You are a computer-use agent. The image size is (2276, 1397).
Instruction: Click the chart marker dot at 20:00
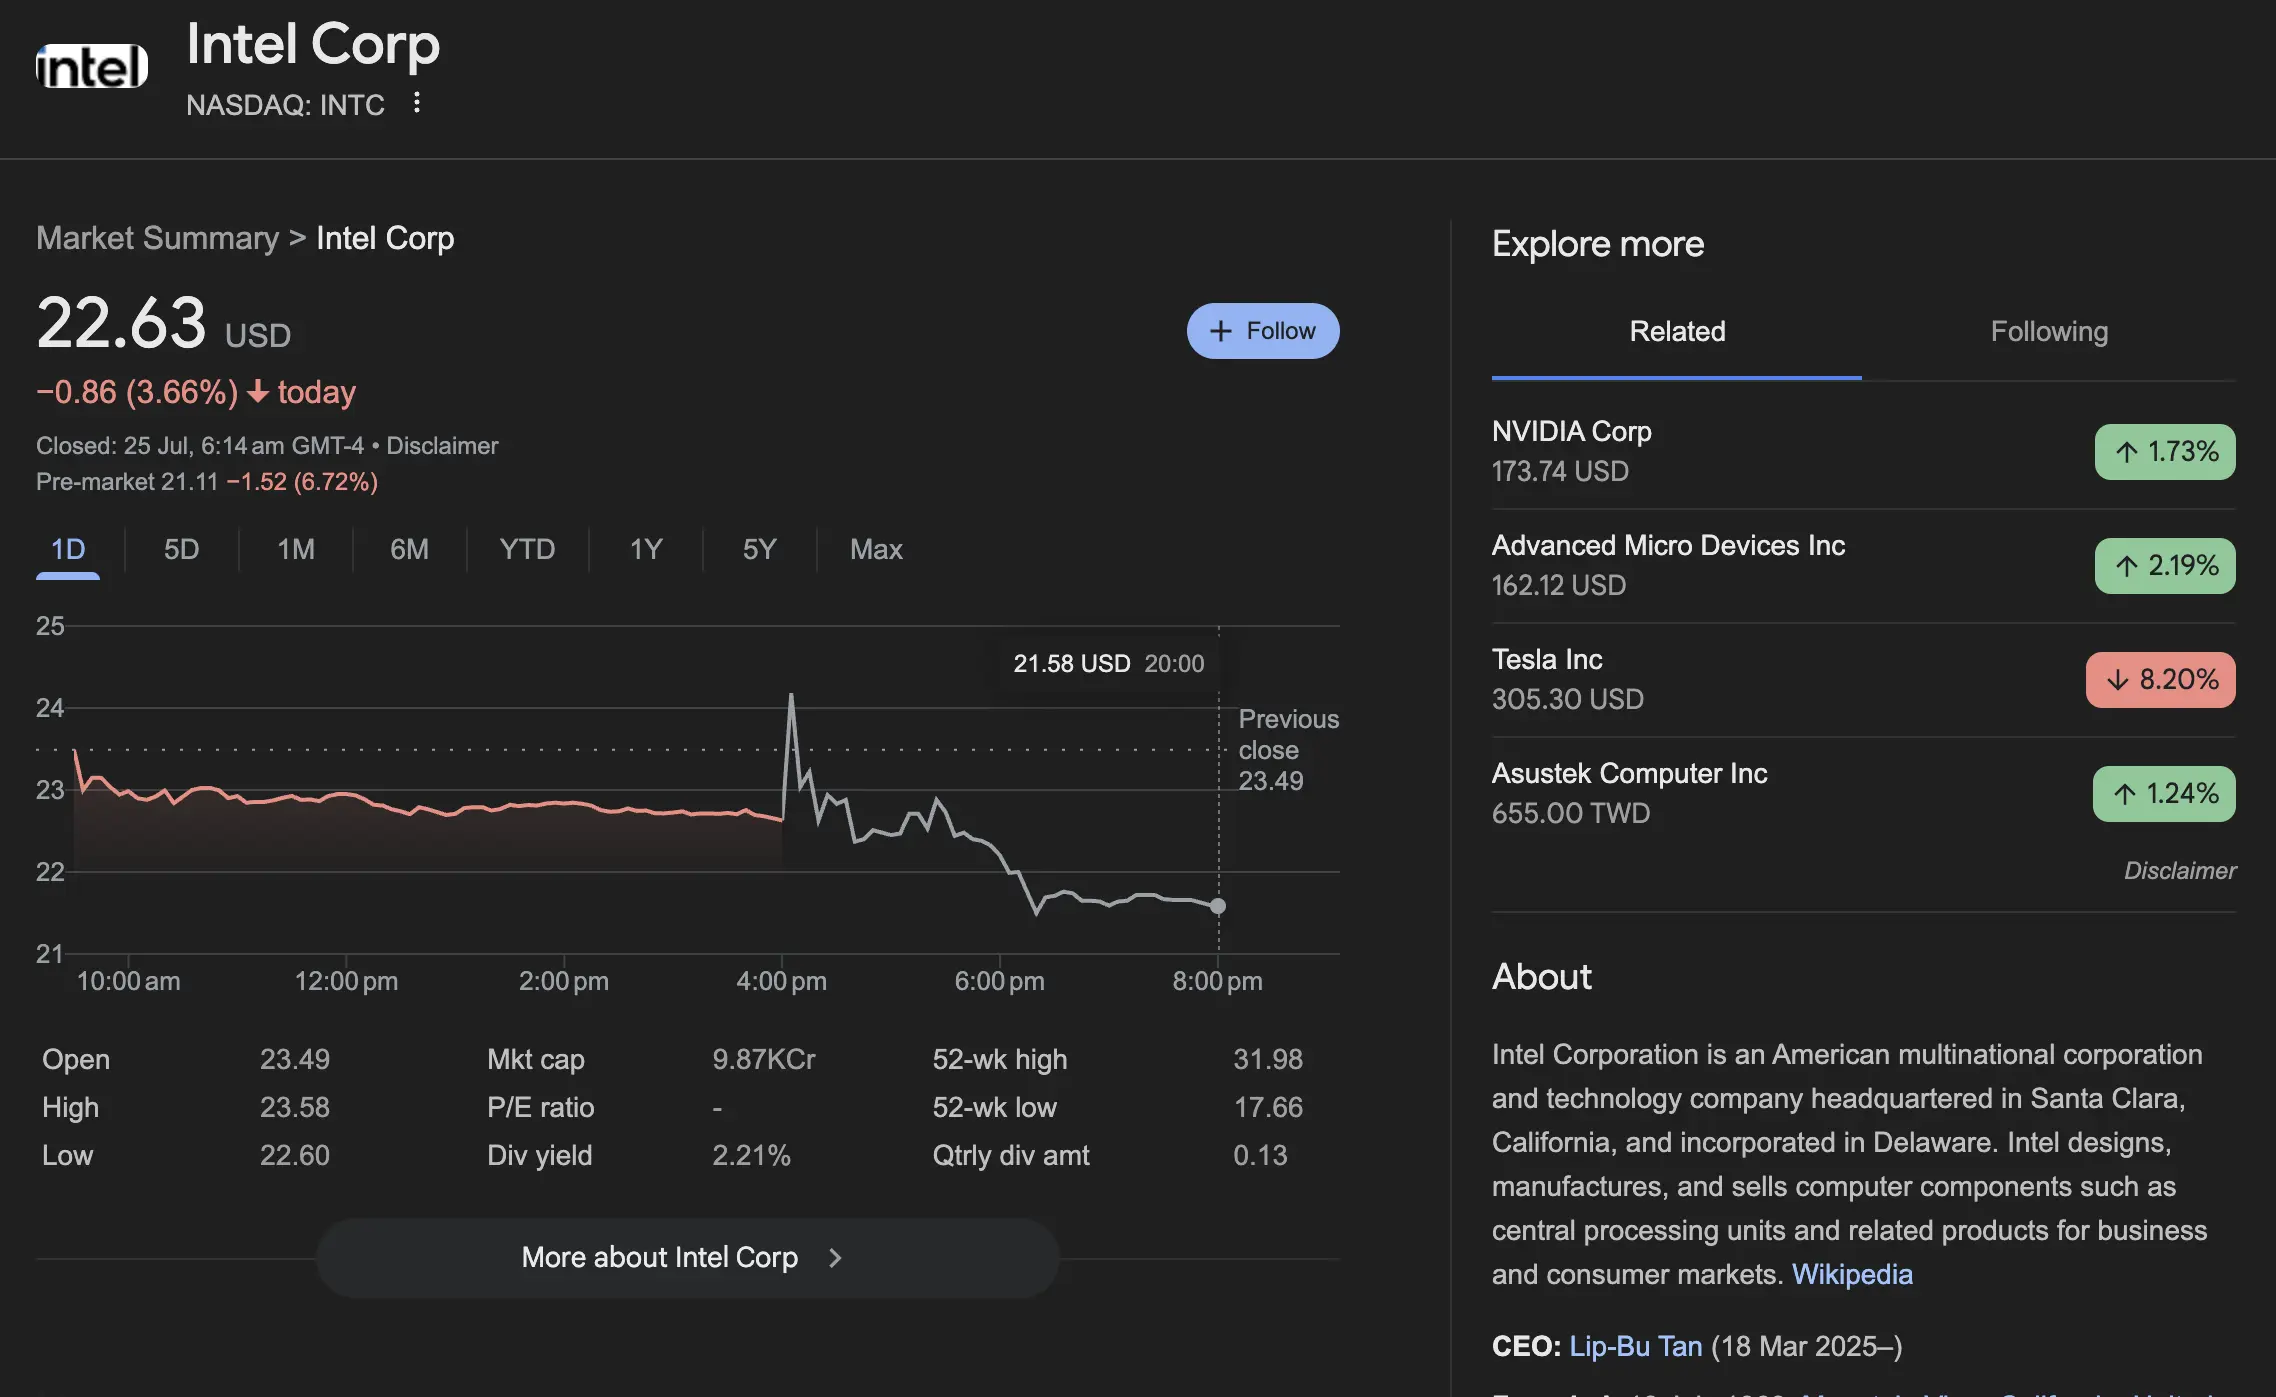[1218, 906]
